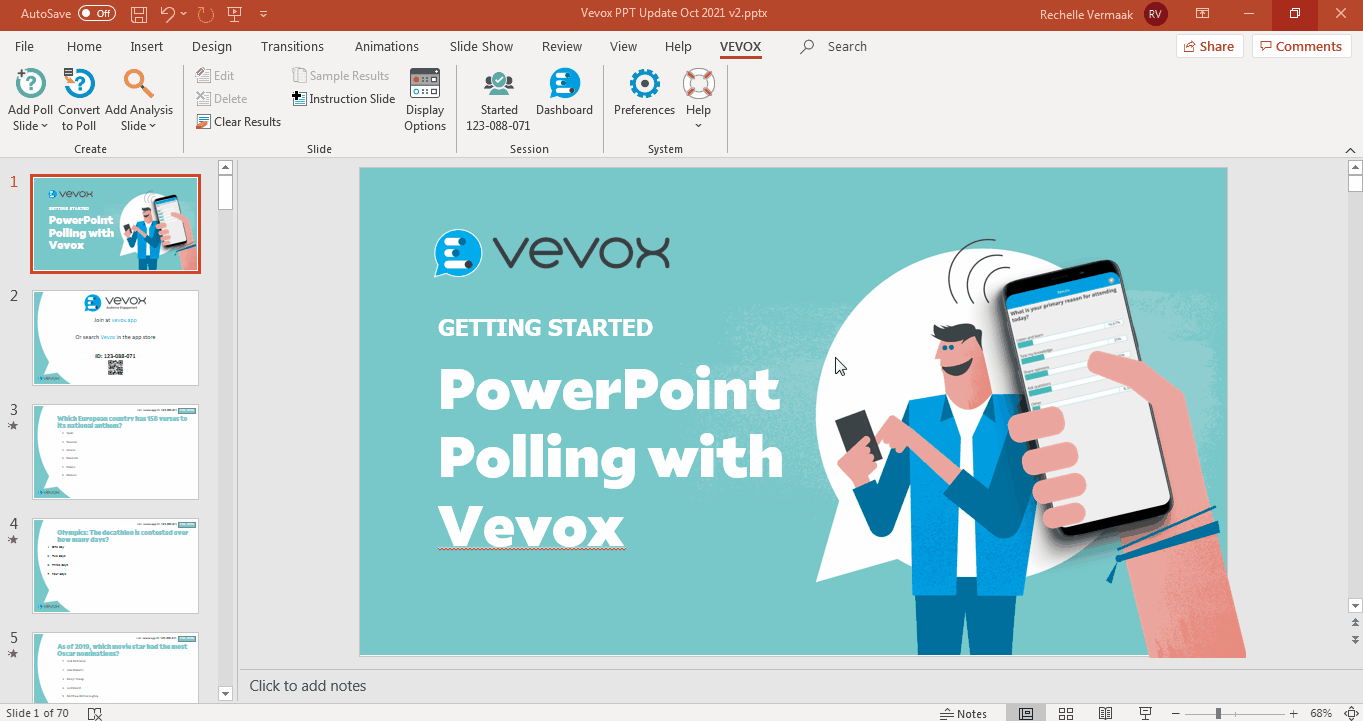Select slide 4 thumbnail

tap(115, 566)
